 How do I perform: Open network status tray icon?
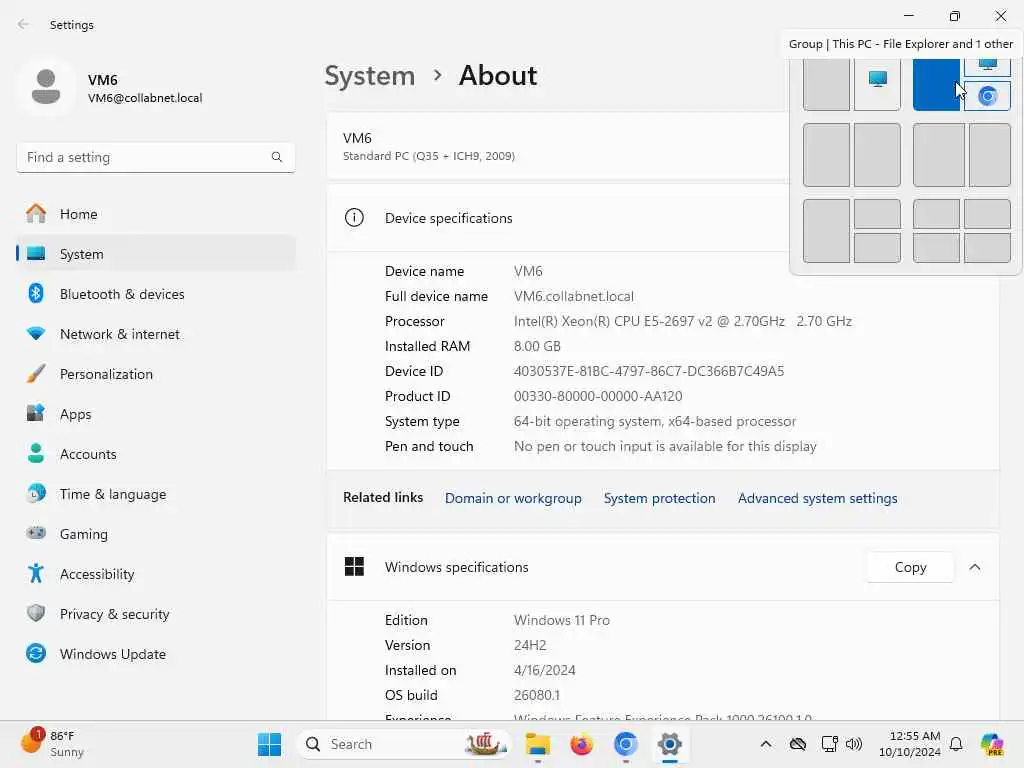(x=829, y=744)
